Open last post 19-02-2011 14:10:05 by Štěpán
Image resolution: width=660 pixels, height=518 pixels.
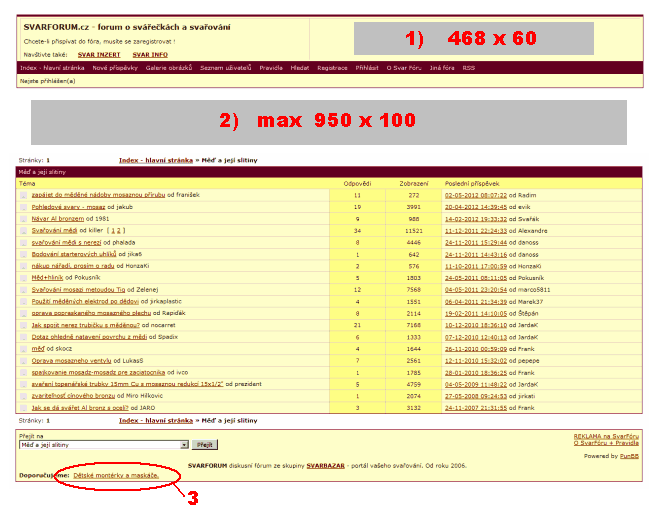476,313
